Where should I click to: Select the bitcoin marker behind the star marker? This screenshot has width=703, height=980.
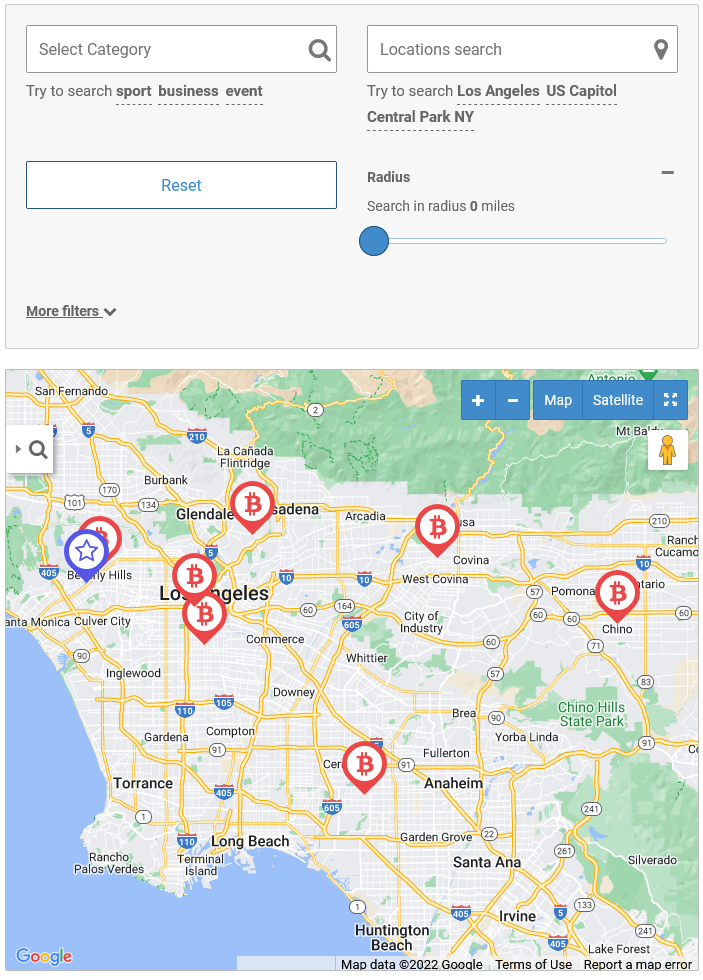(x=109, y=530)
